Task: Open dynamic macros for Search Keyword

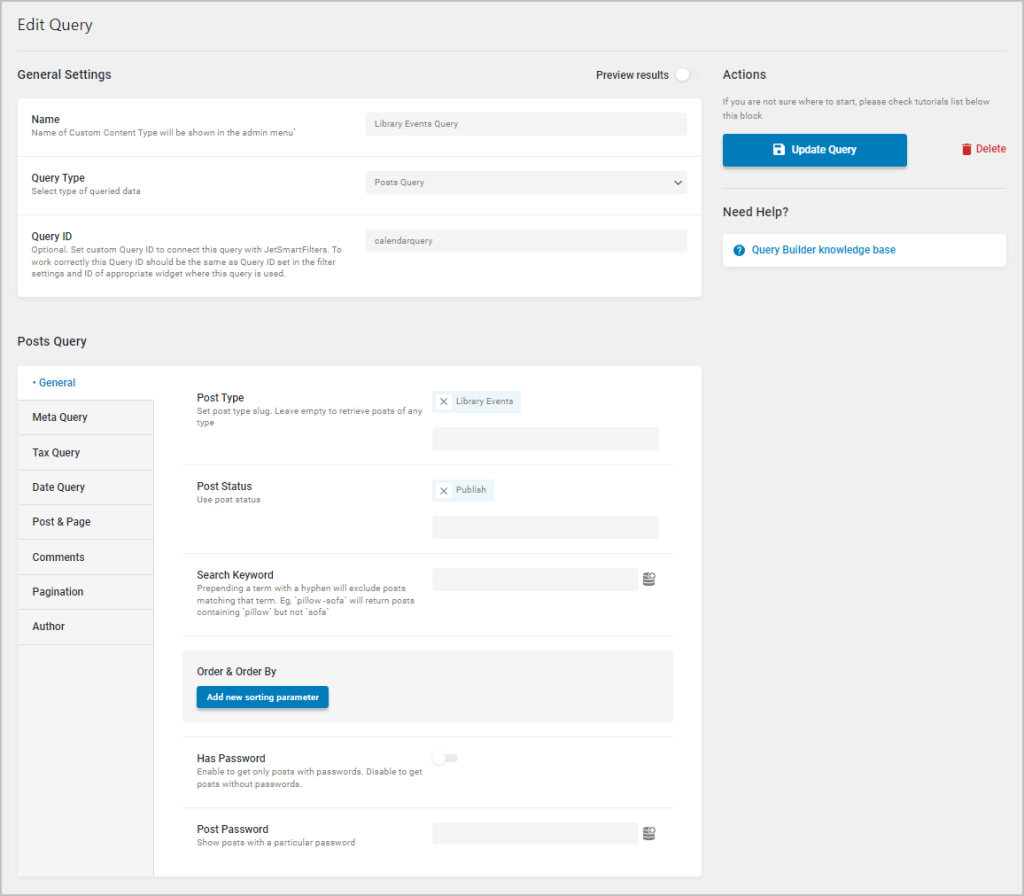Action: [x=649, y=578]
